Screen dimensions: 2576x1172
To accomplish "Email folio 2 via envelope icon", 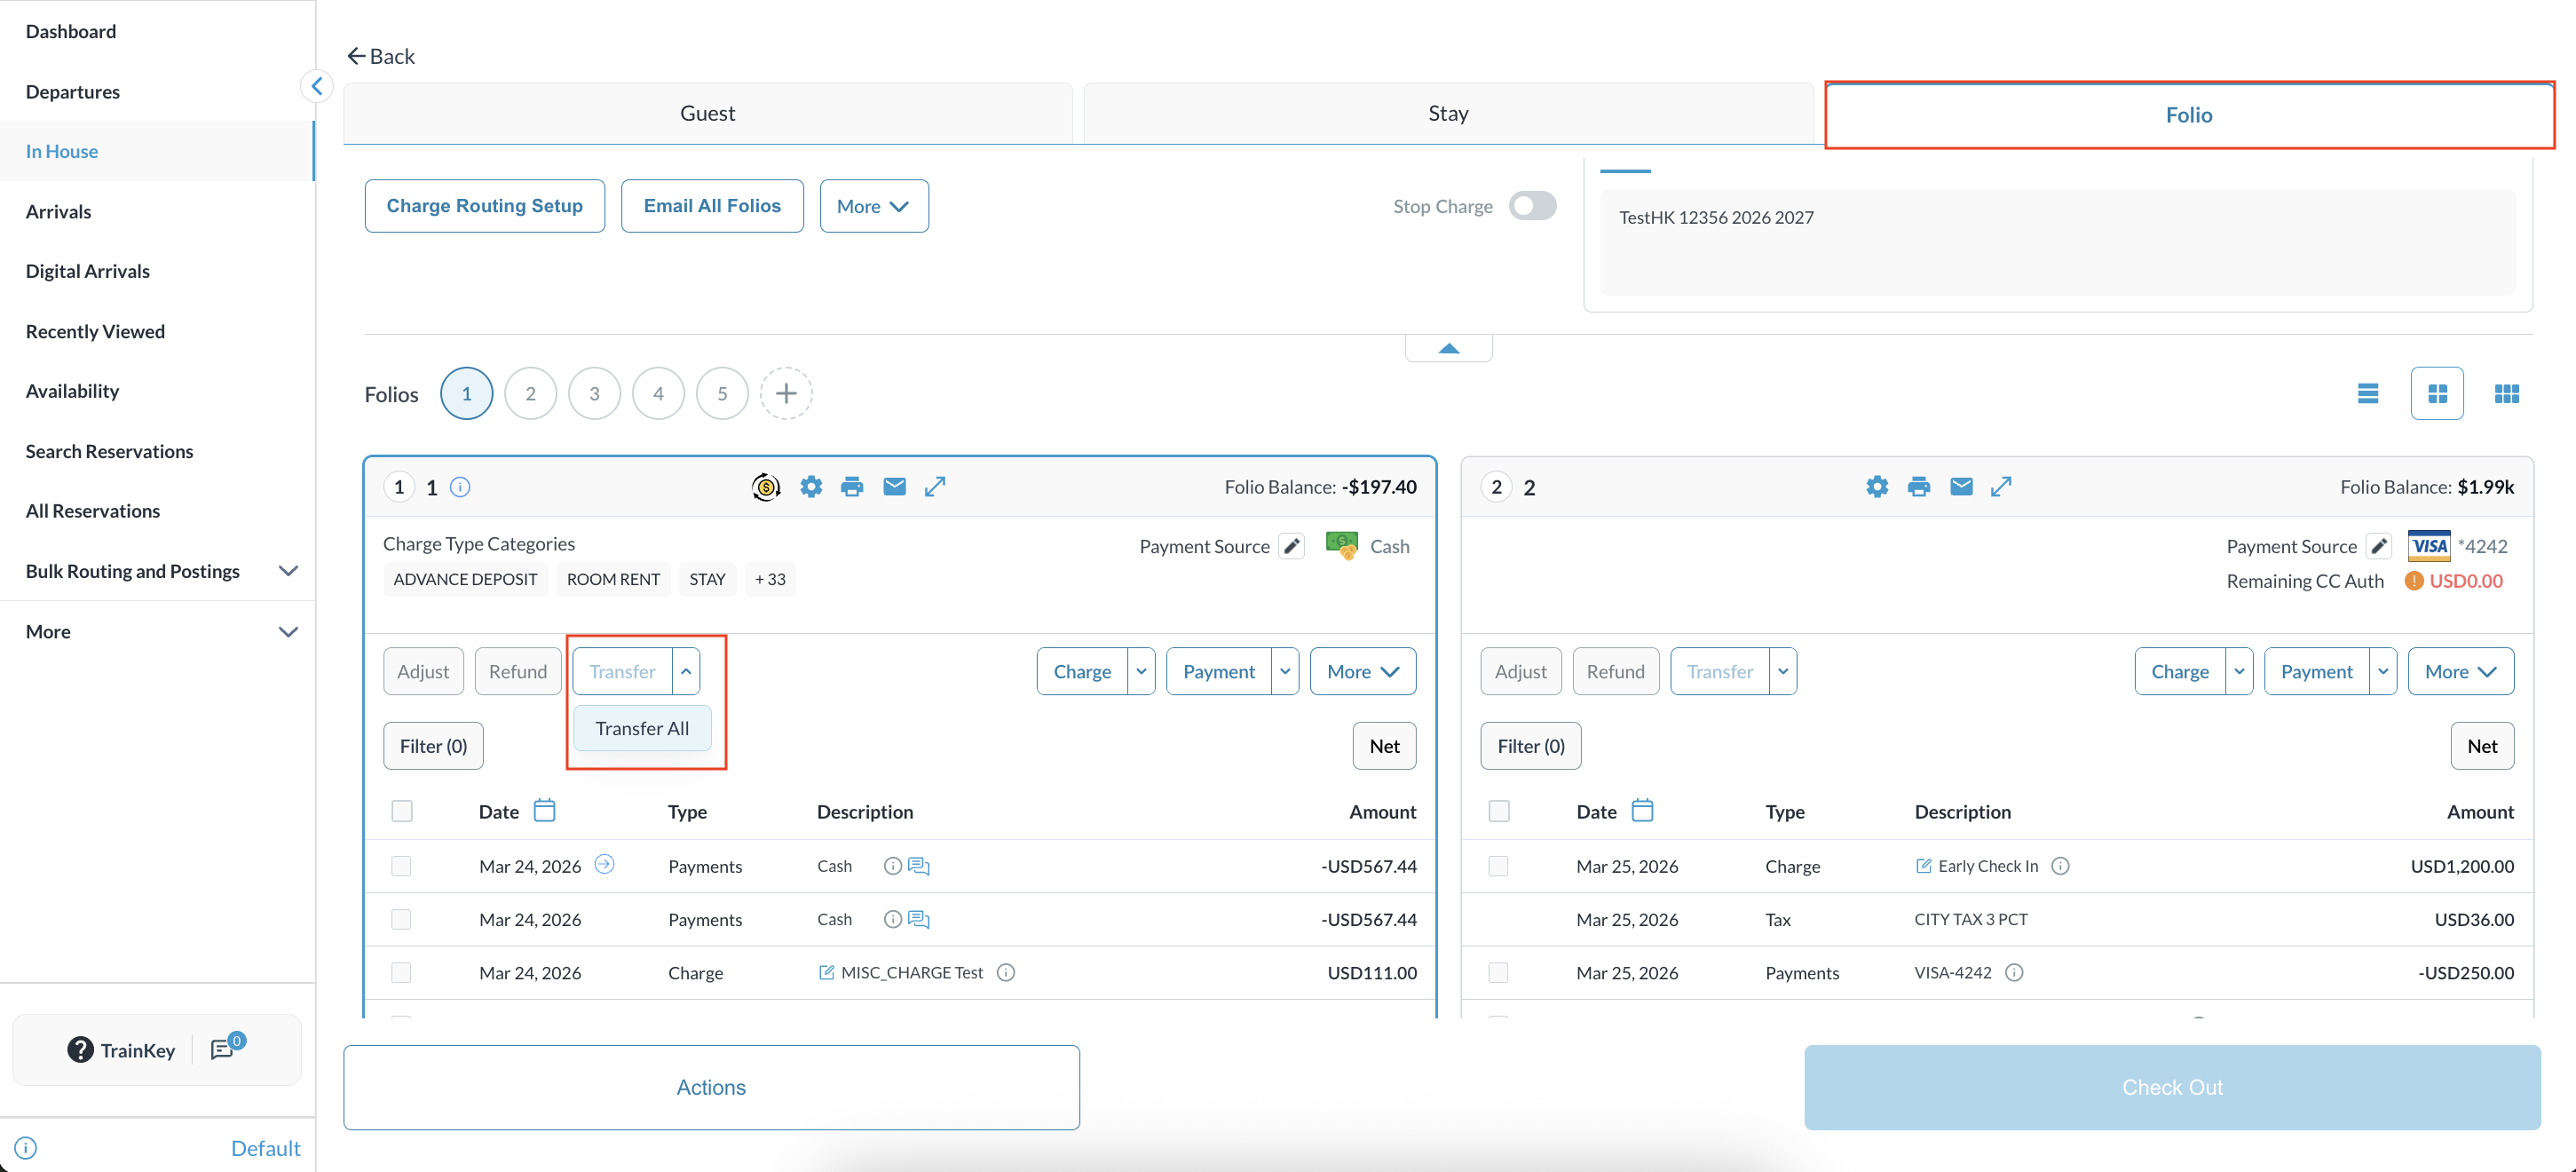I will pyautogui.click(x=1961, y=487).
